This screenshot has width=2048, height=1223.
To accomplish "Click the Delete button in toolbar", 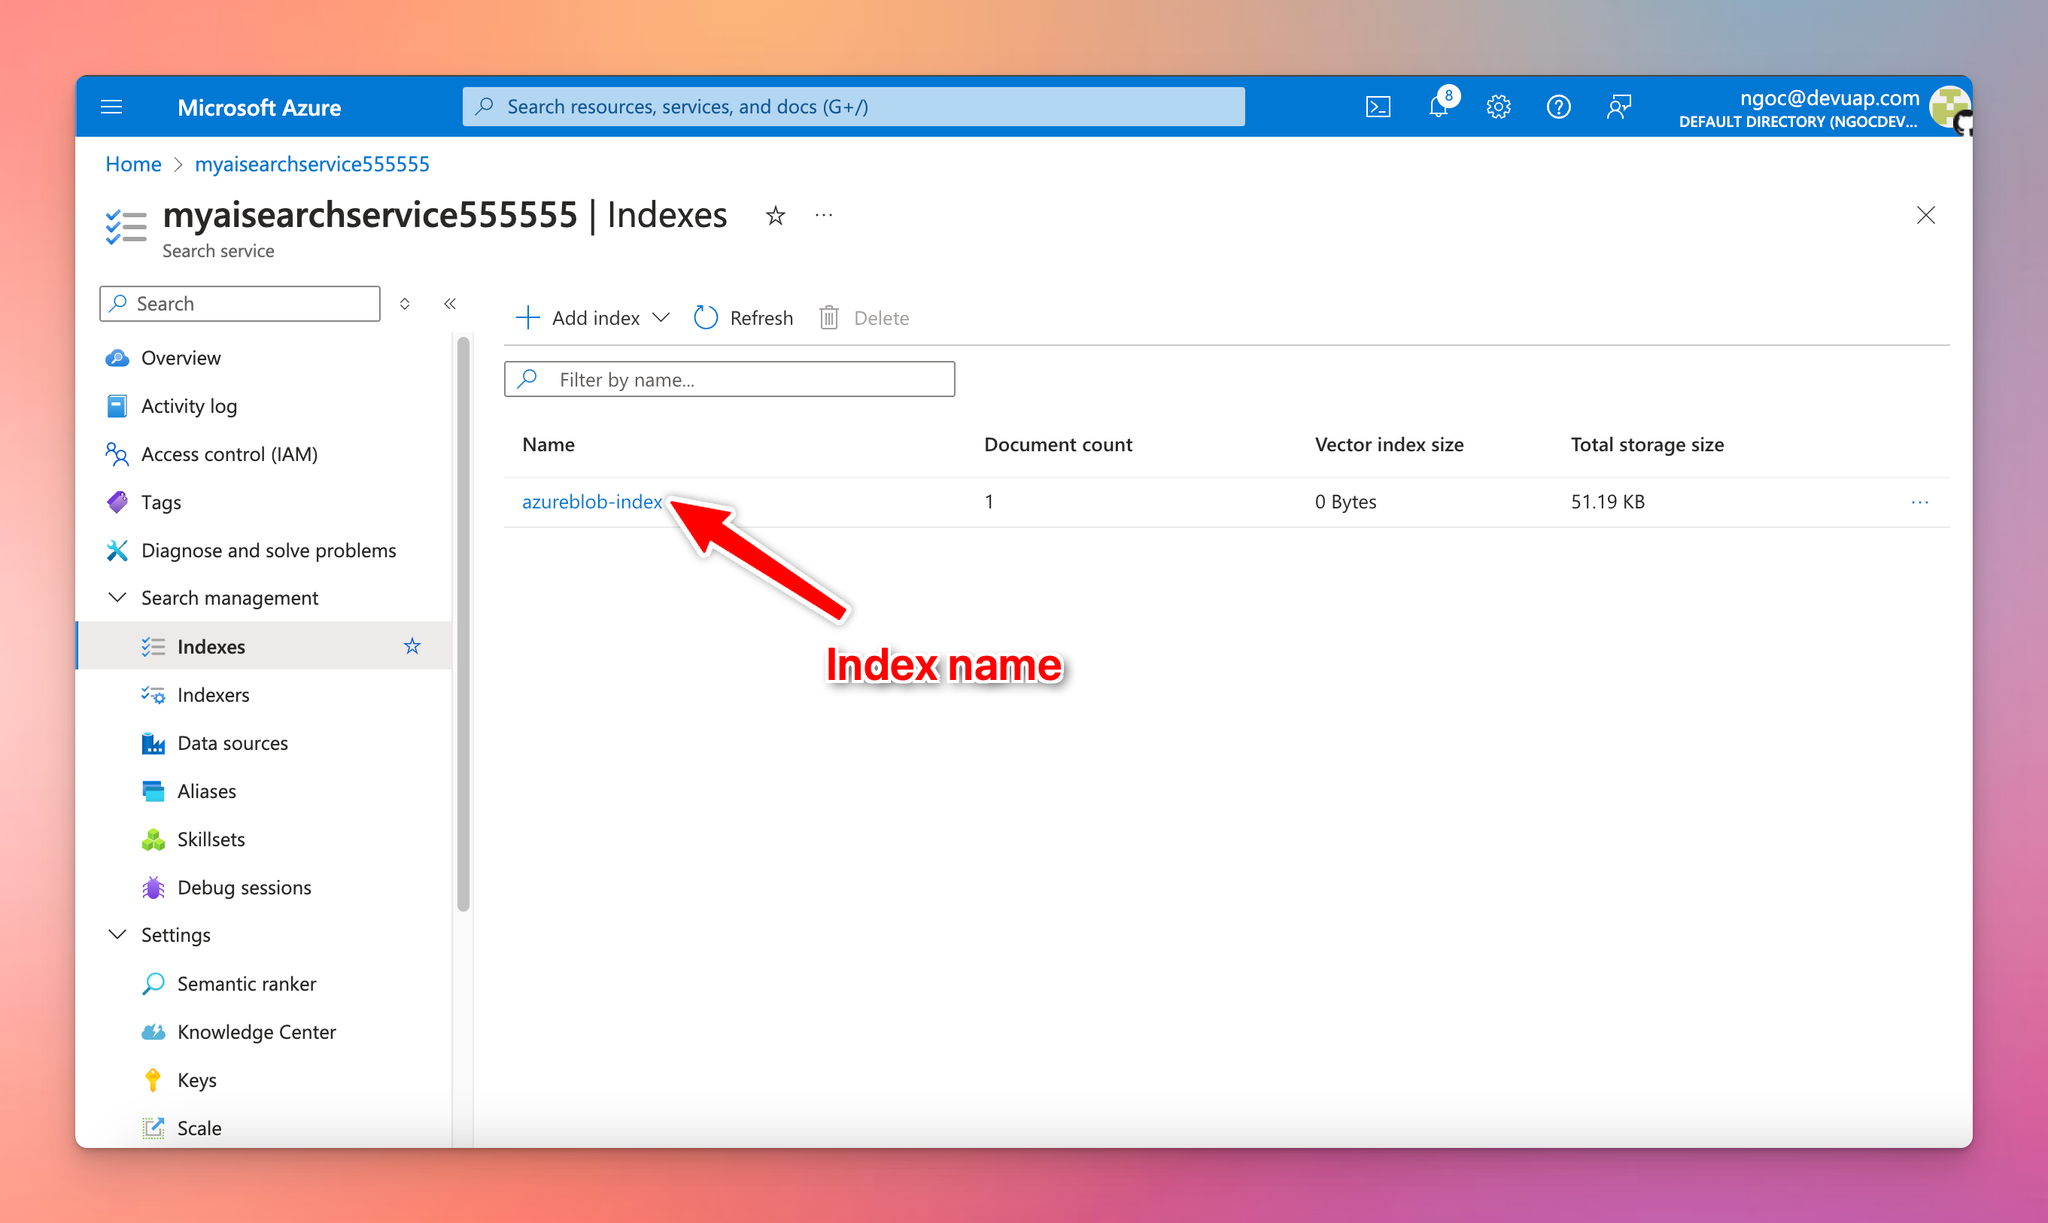I will [864, 318].
